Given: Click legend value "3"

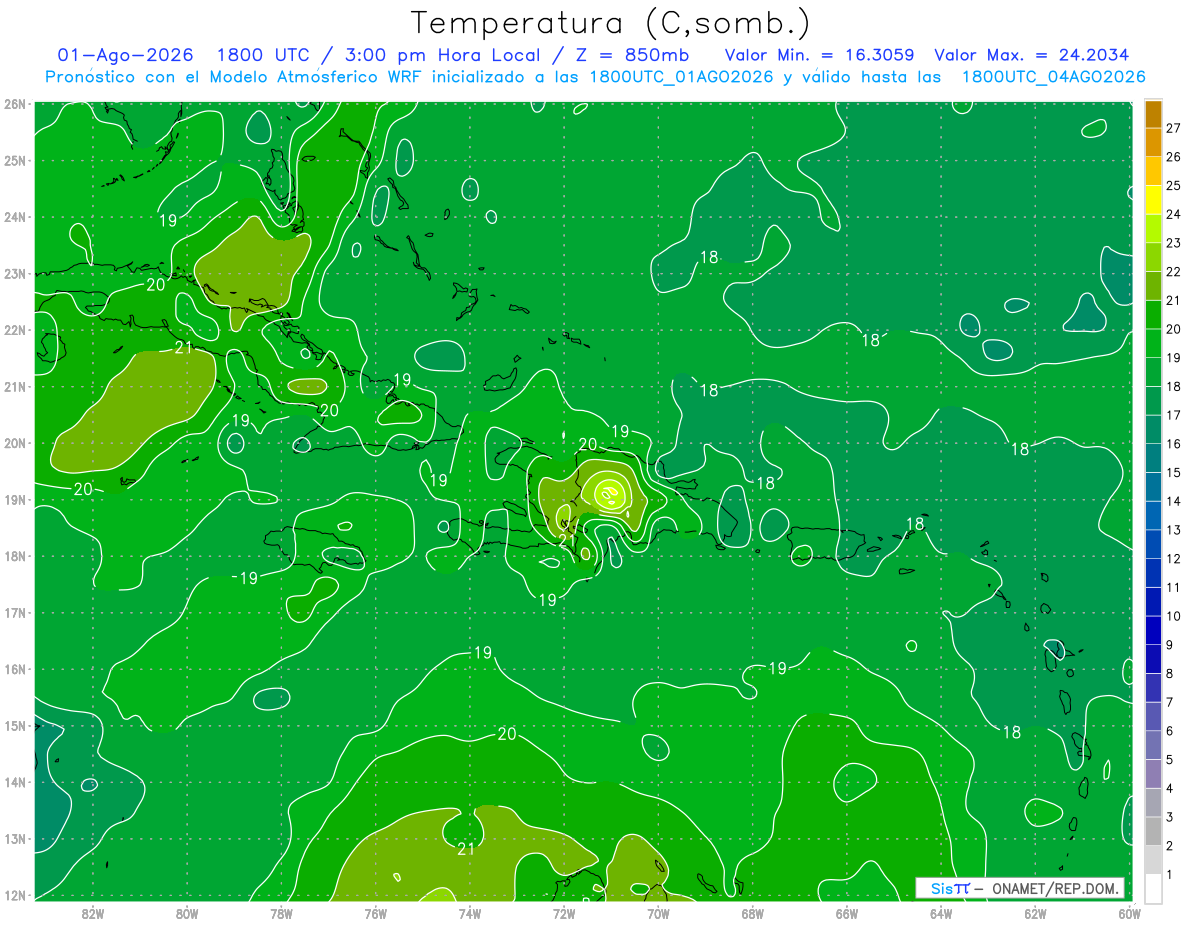Looking at the screenshot, I should click(1170, 817).
